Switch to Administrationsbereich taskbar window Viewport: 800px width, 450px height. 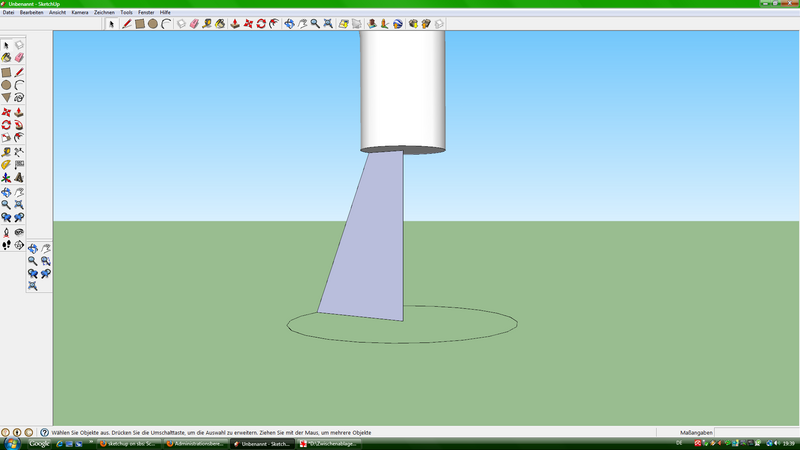point(195,443)
